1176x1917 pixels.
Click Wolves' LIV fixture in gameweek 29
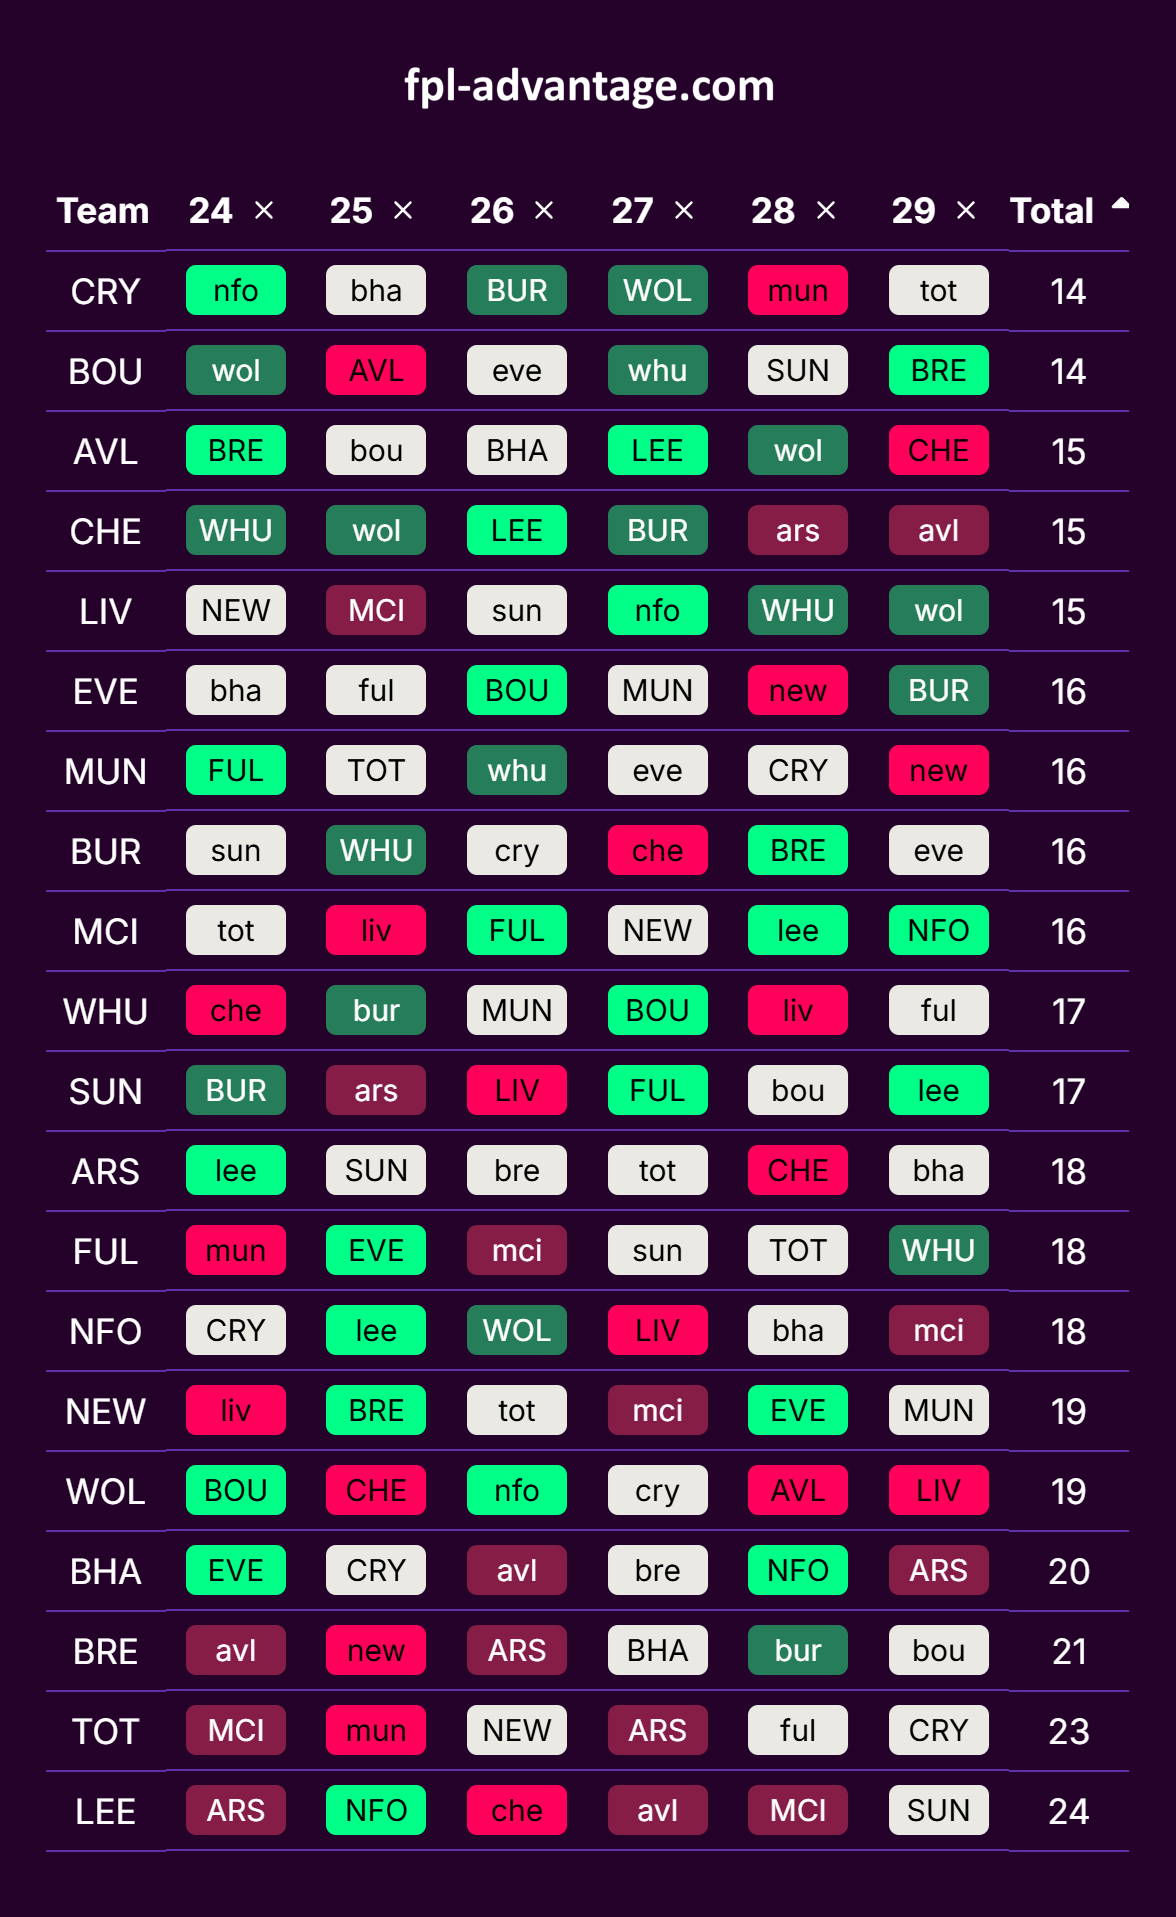pos(938,1491)
